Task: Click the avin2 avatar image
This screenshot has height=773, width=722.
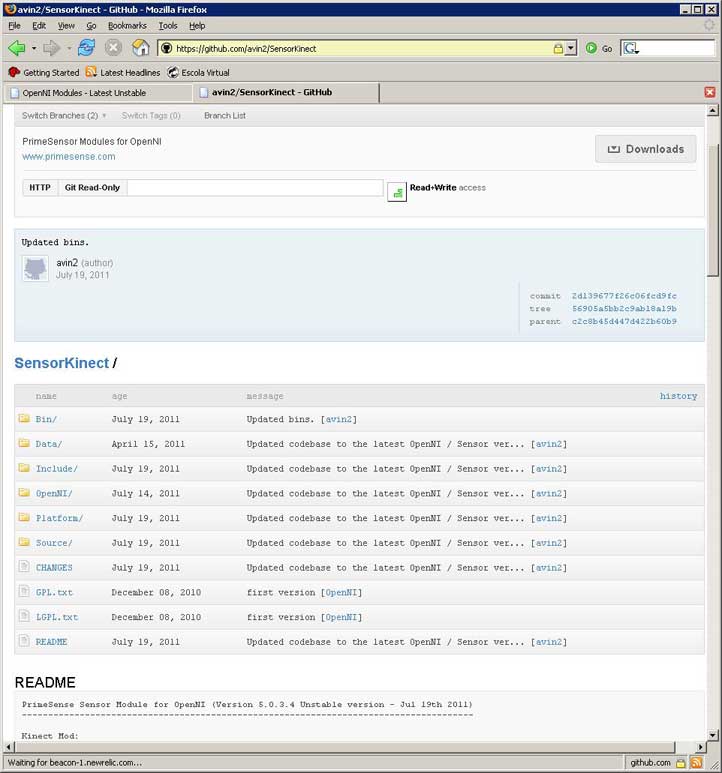Action: click(x=35, y=269)
